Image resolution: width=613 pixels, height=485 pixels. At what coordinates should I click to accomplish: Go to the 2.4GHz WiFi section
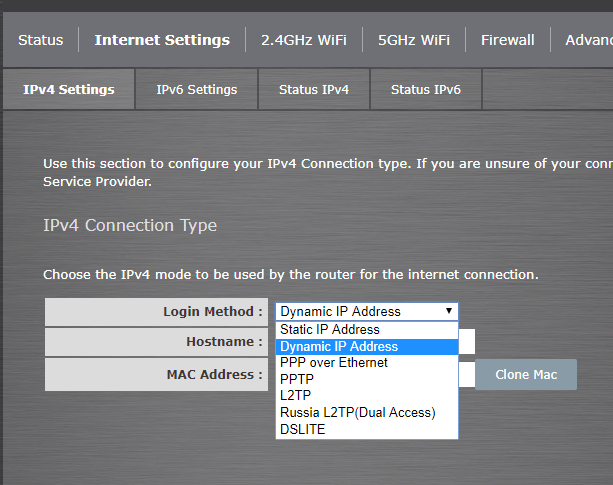point(304,40)
